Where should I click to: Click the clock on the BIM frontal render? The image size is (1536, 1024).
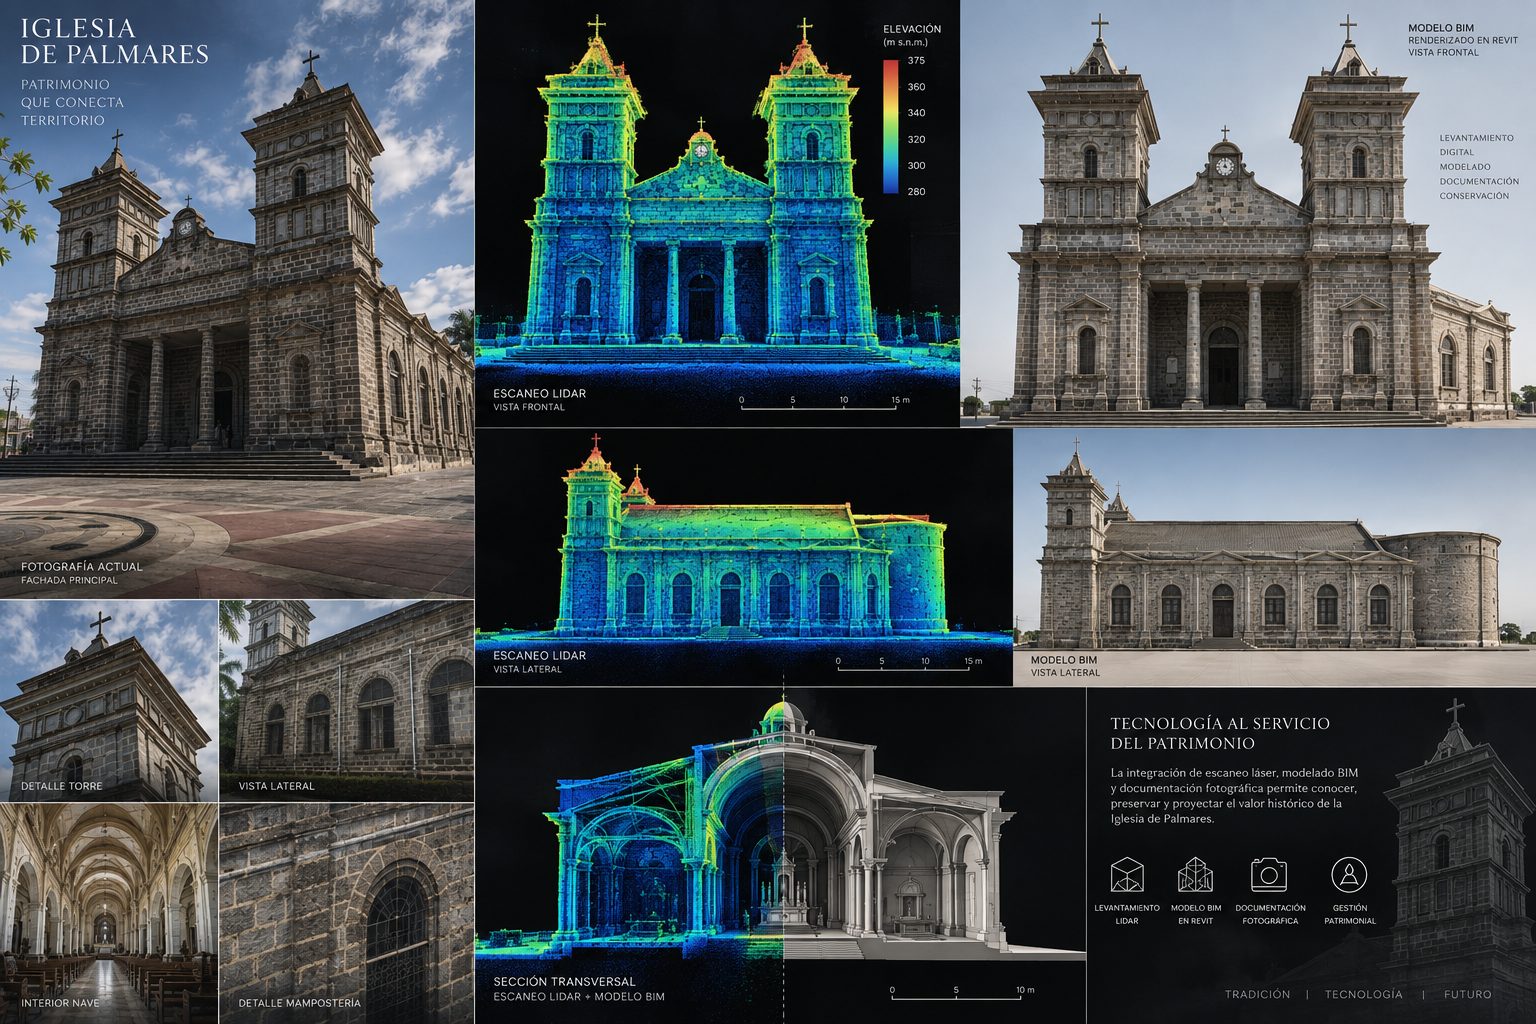point(1225,167)
